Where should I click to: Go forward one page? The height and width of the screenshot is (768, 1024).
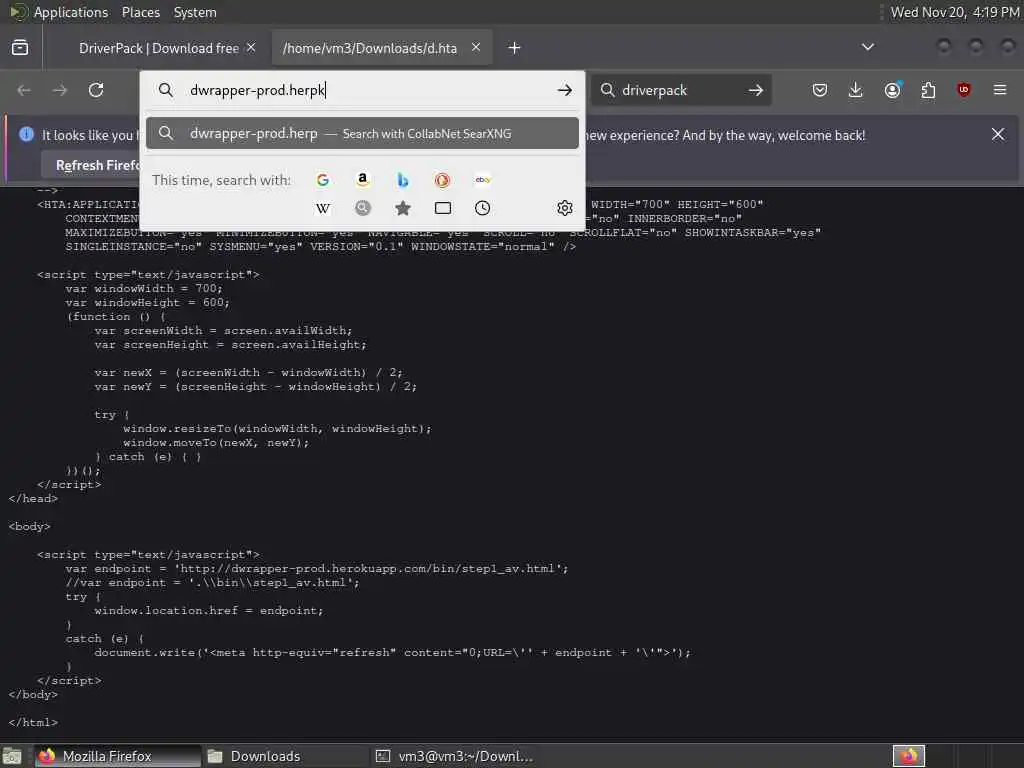60,90
